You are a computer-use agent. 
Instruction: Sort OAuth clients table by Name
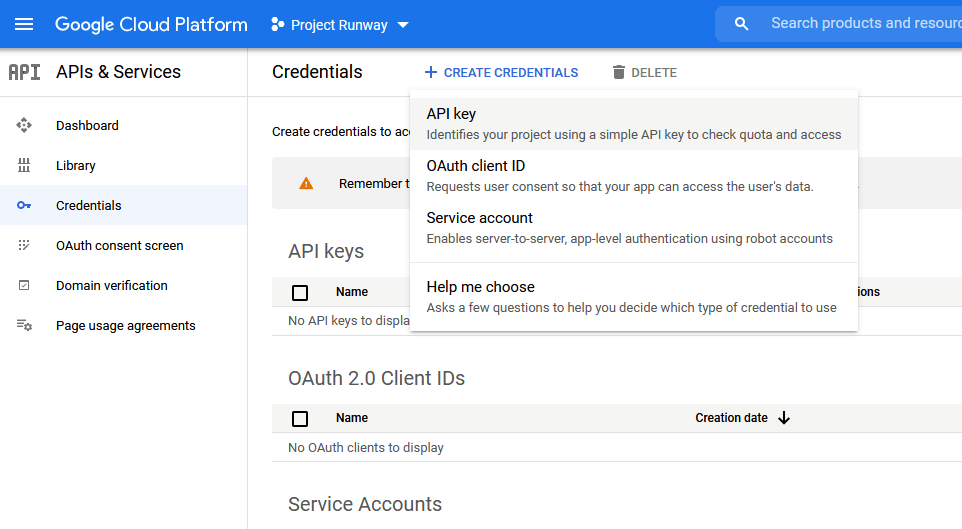pyautogui.click(x=352, y=418)
